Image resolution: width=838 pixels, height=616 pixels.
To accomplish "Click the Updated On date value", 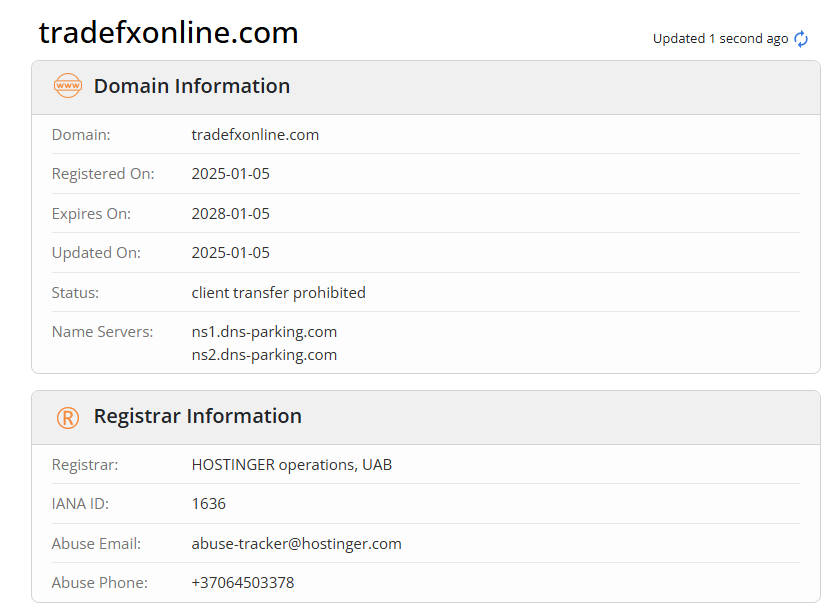I will [231, 253].
